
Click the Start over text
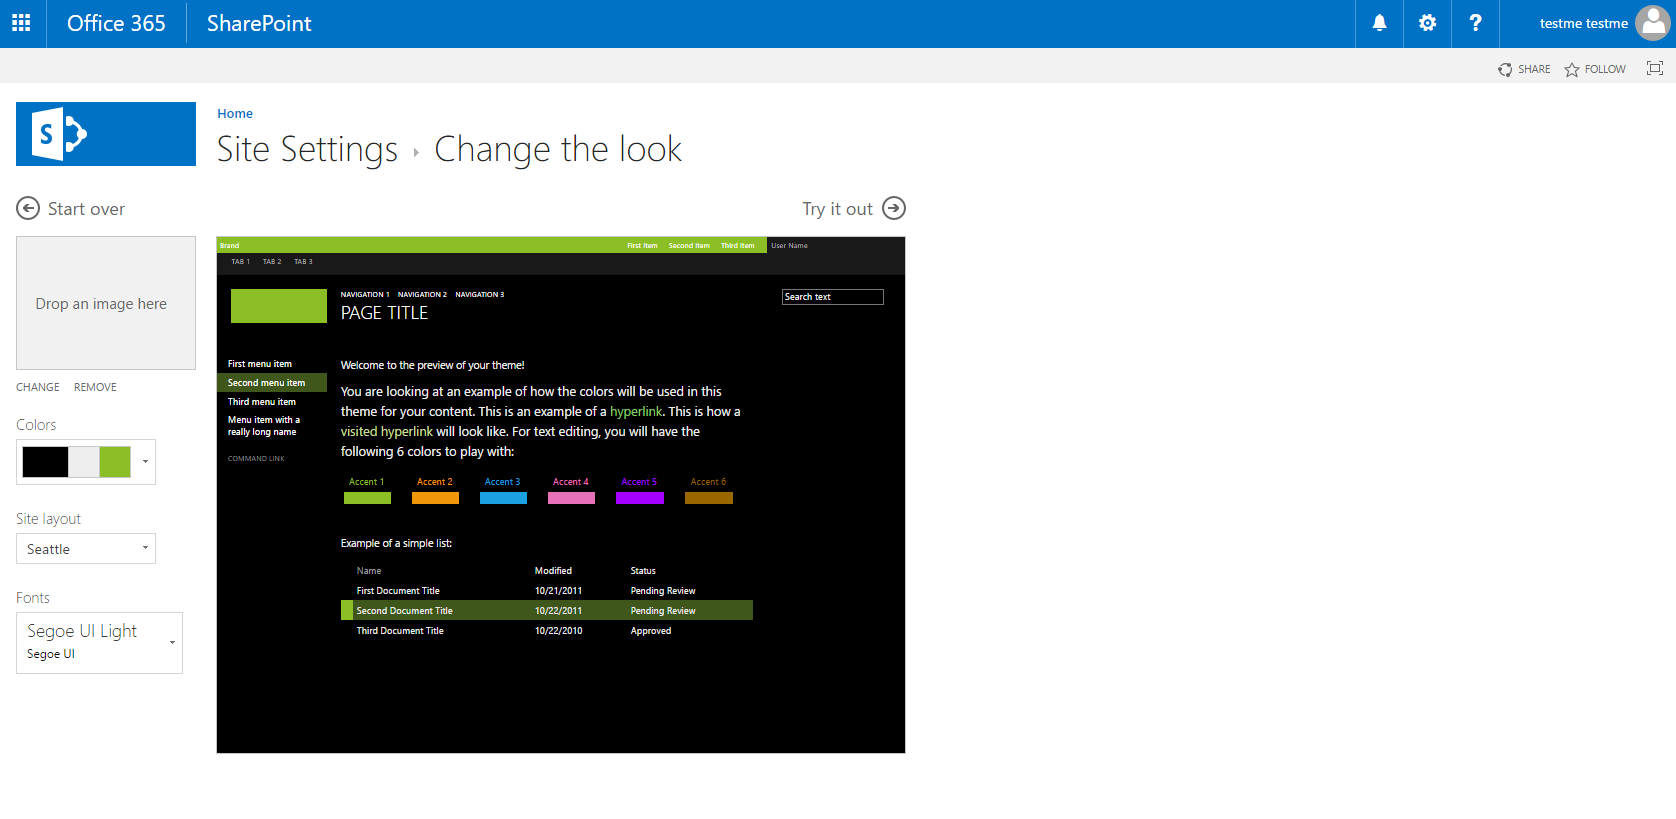pyautogui.click(x=86, y=209)
